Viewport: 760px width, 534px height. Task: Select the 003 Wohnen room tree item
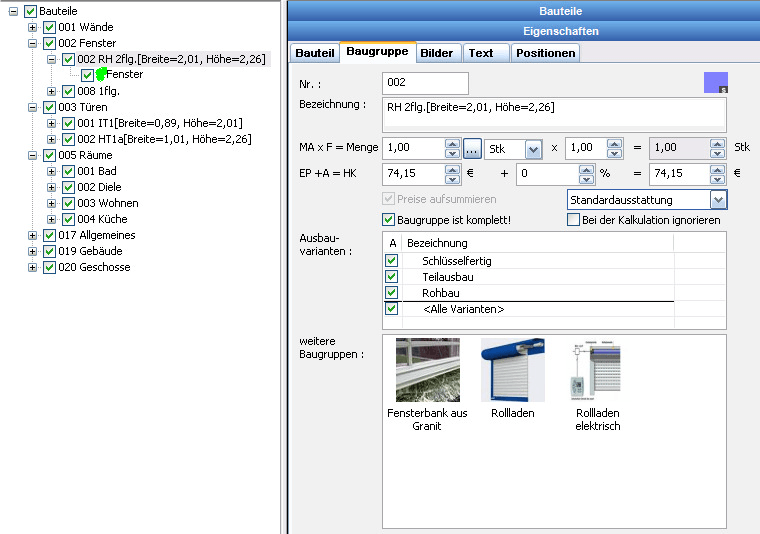(x=107, y=203)
